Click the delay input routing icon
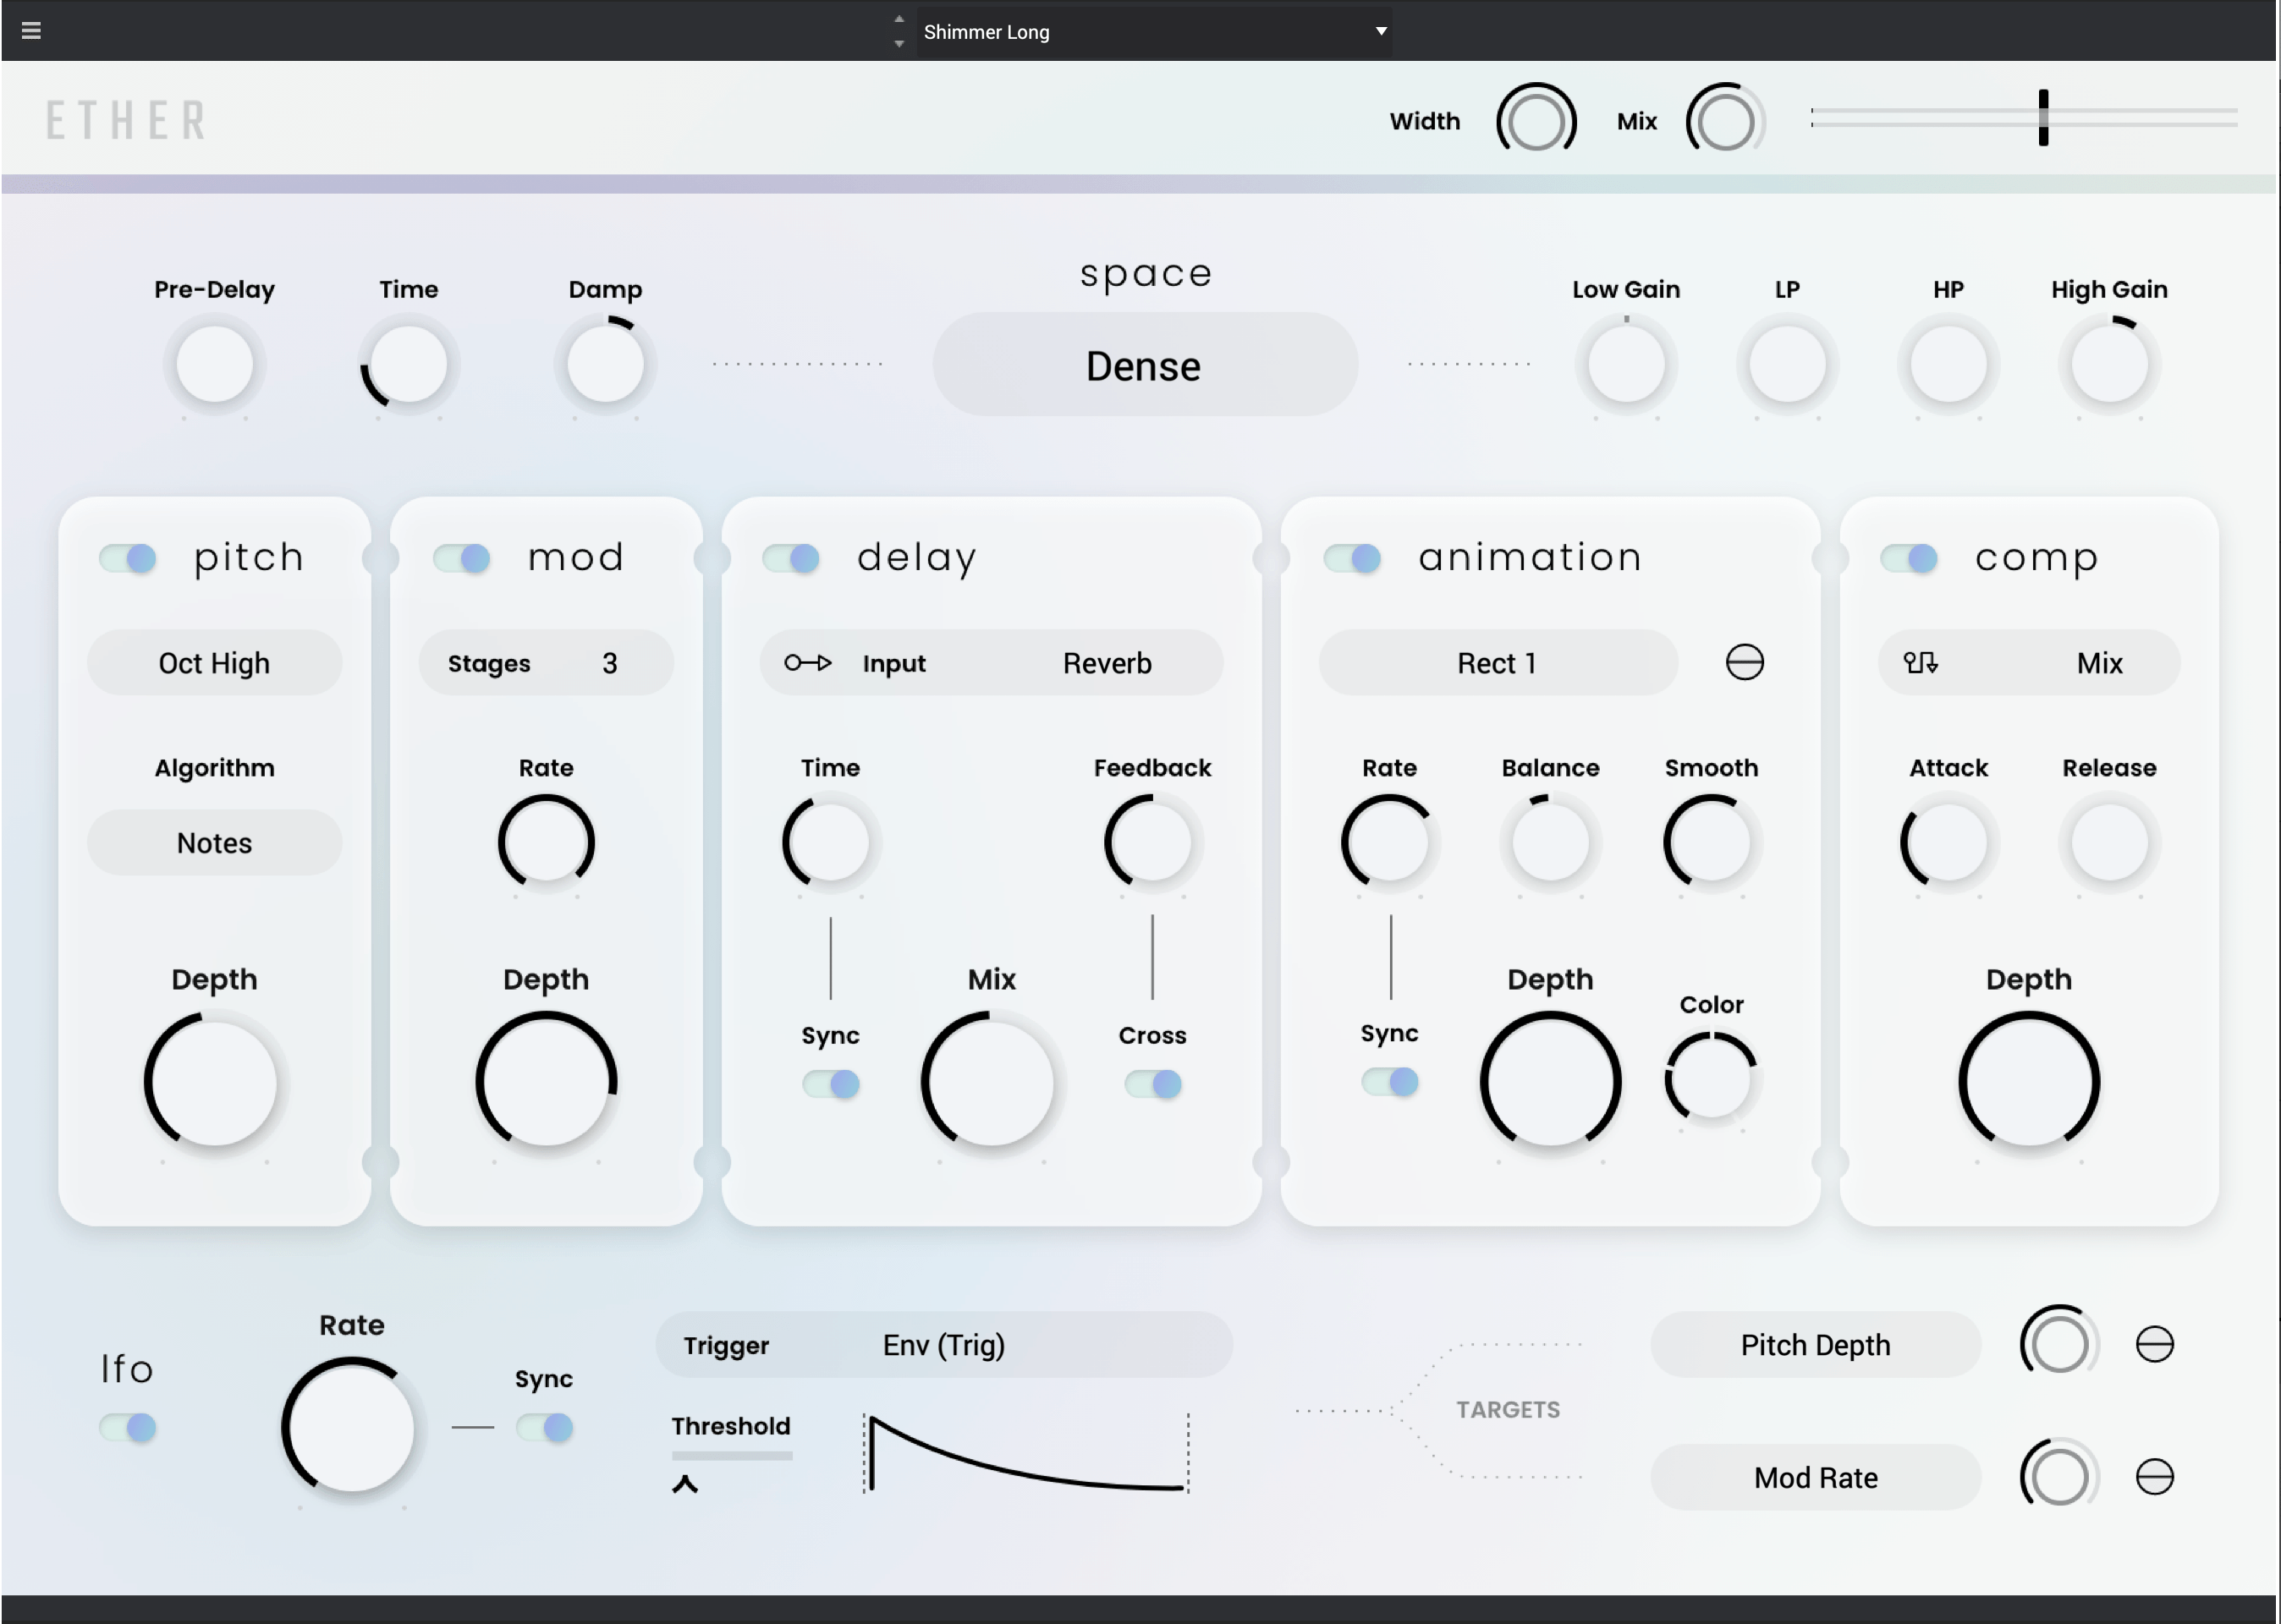This screenshot has width=2281, height=1624. tap(806, 662)
